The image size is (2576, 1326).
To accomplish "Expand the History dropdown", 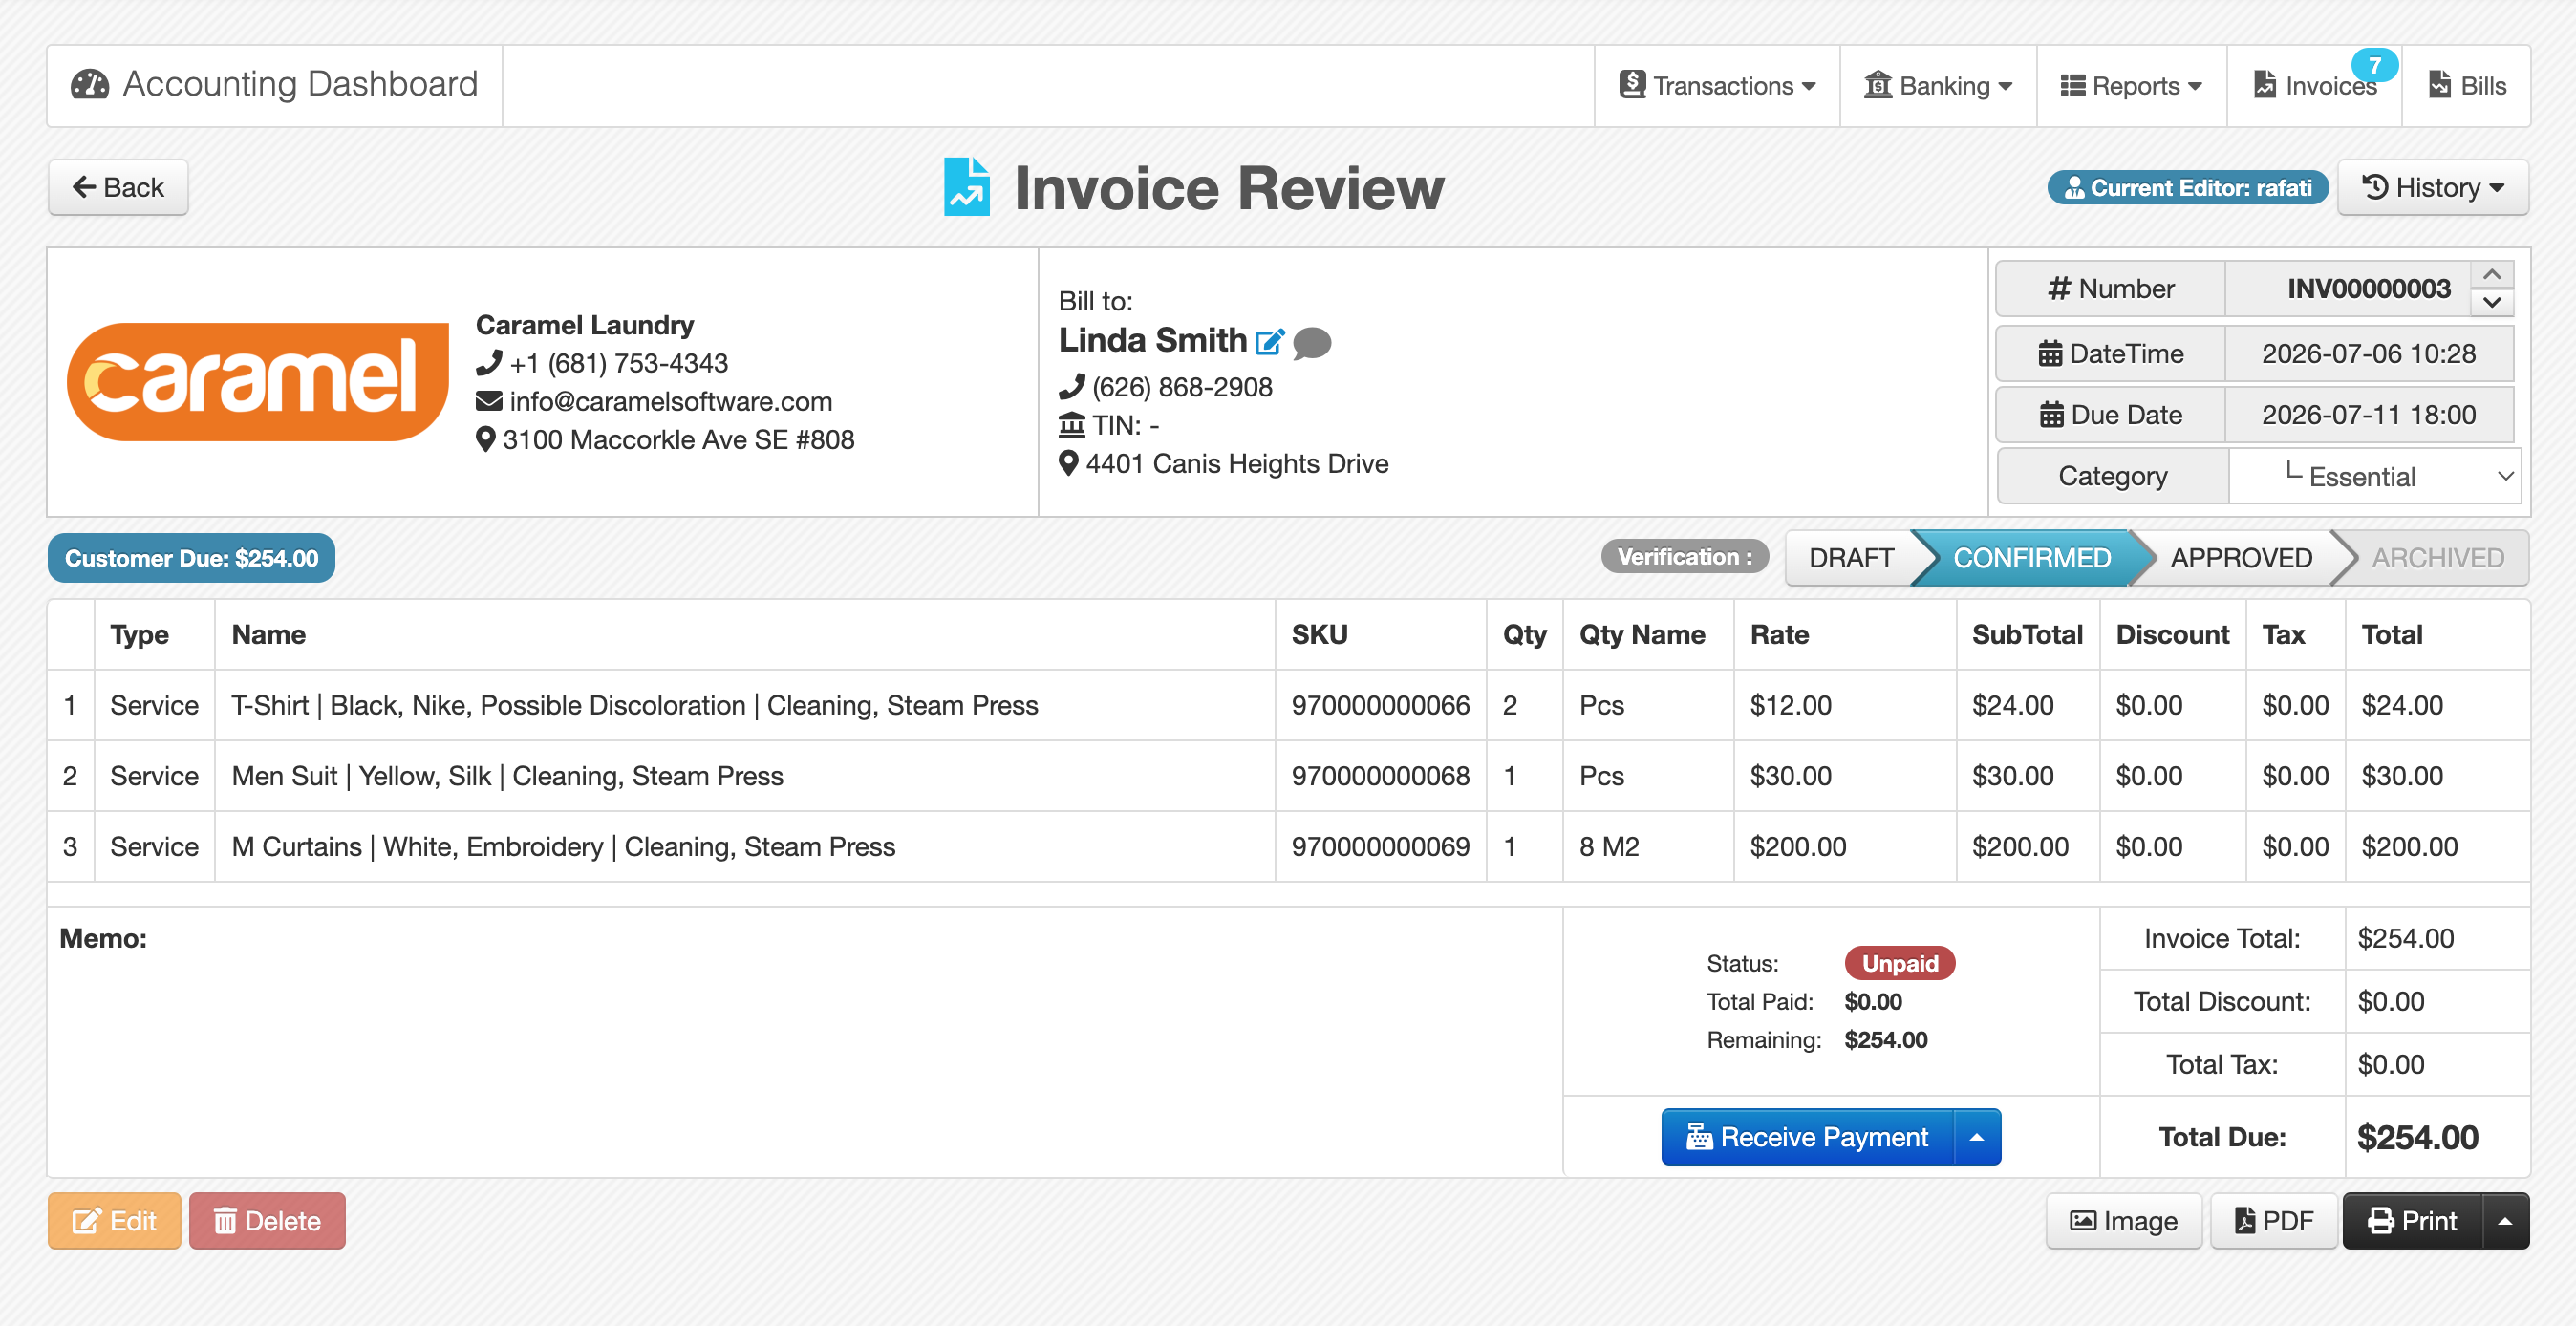I will 2433,188.
